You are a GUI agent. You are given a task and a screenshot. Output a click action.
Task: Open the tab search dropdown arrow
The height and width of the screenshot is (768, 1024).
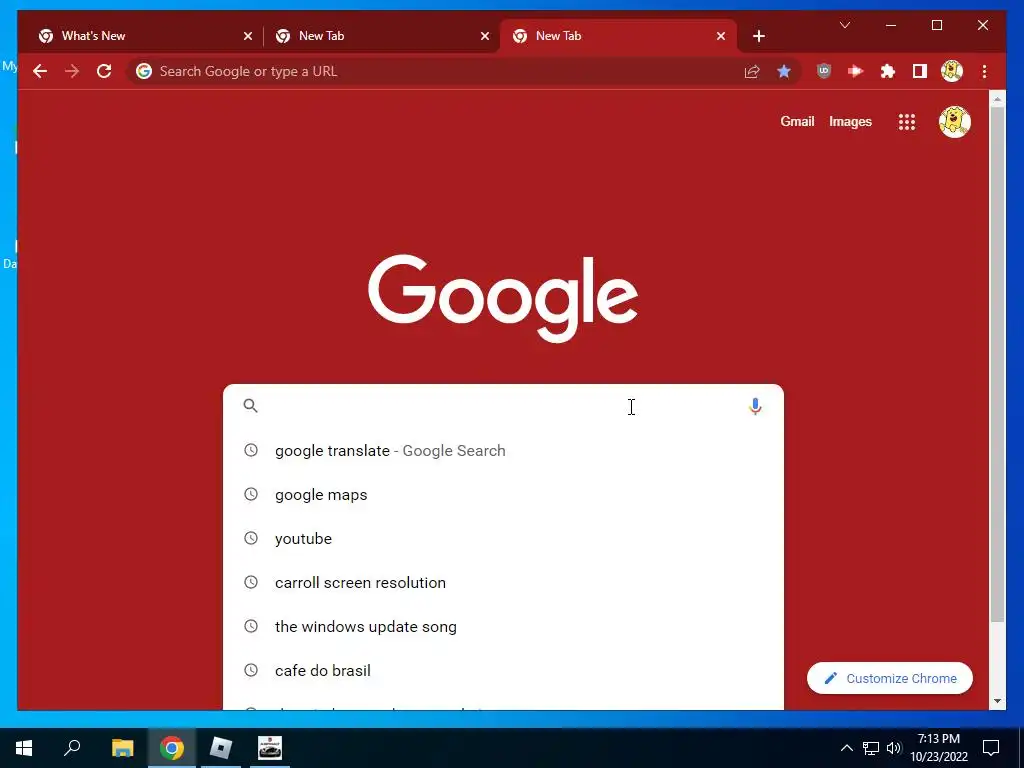pos(844,25)
